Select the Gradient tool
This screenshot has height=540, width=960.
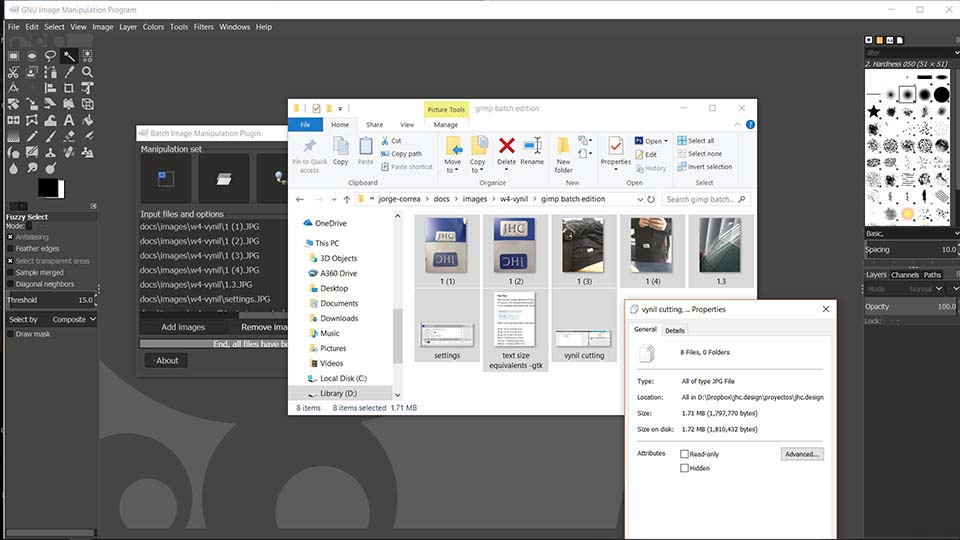[x=13, y=137]
